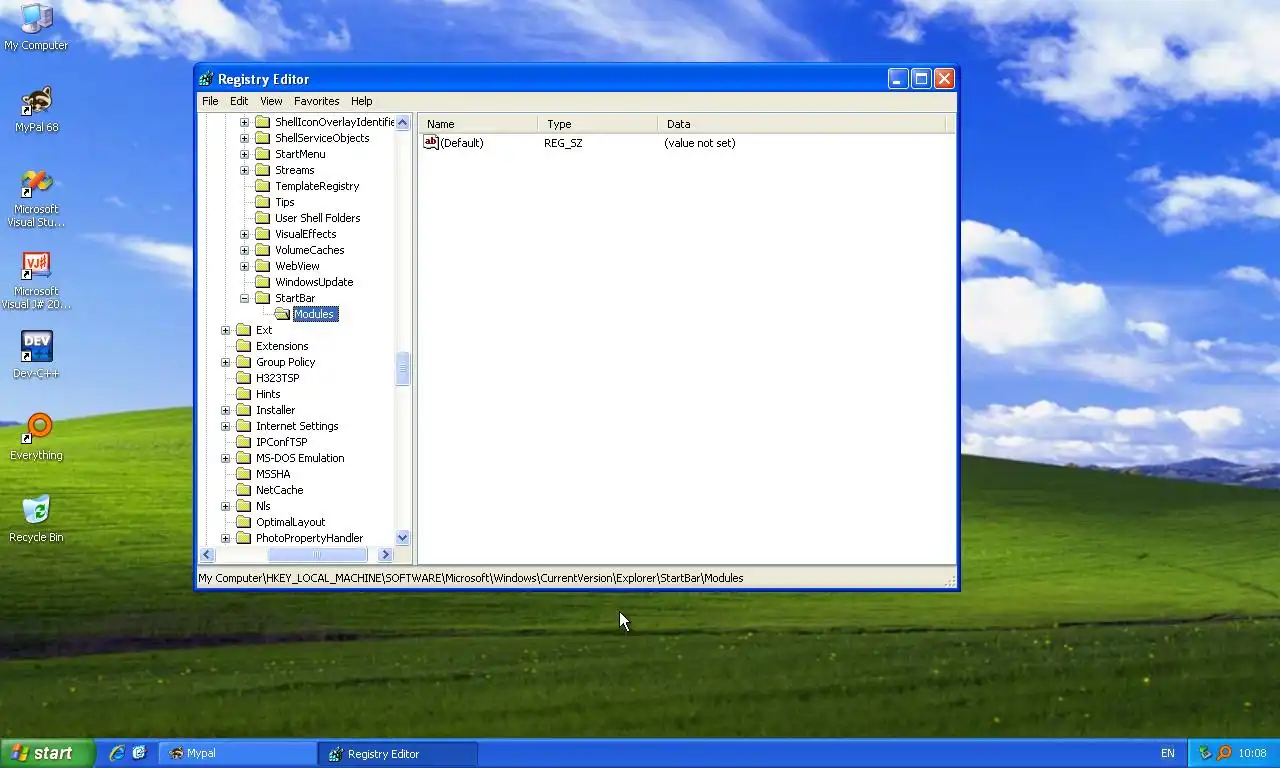Click the tree's scroll up arrow
Screen dimensions: 1280x768
click(x=403, y=122)
